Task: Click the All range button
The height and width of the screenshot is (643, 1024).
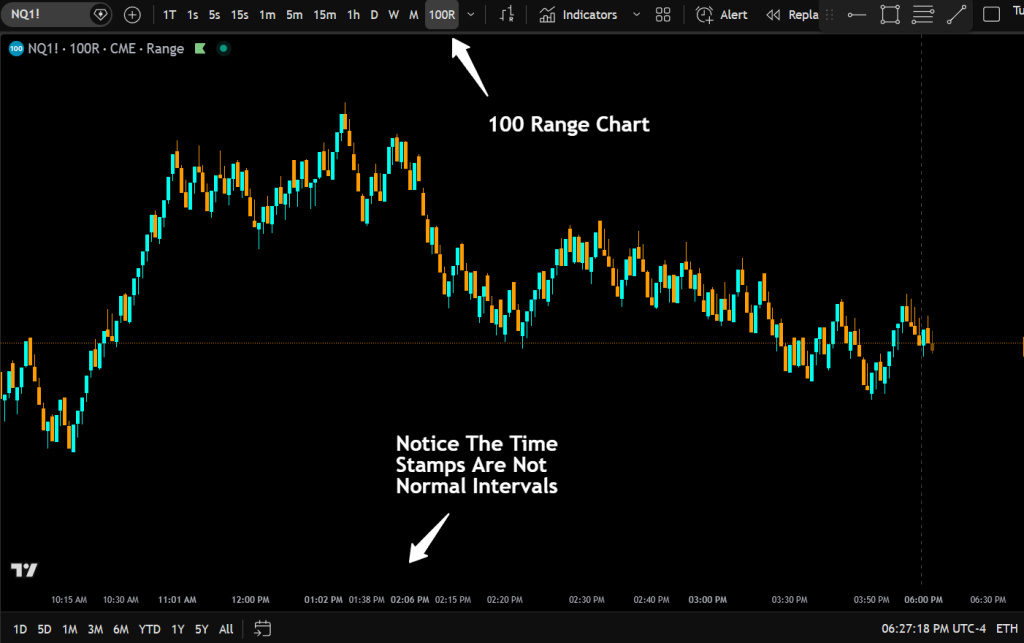Action: 225,629
